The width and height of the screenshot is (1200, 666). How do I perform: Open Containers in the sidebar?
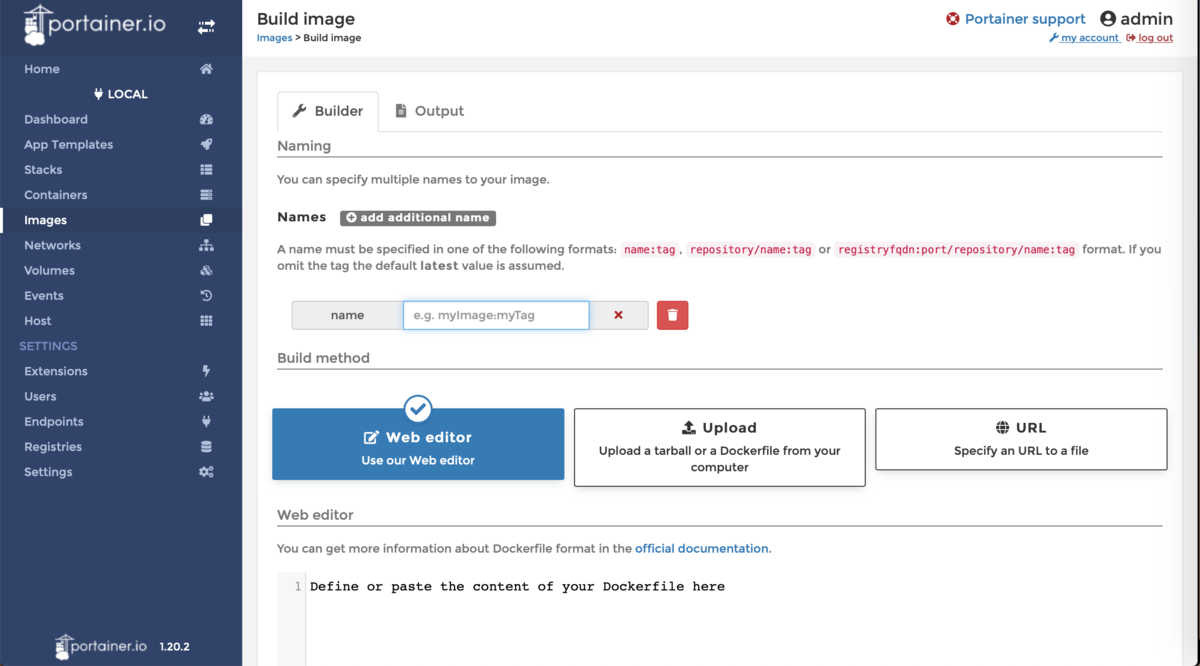pyautogui.click(x=56, y=195)
